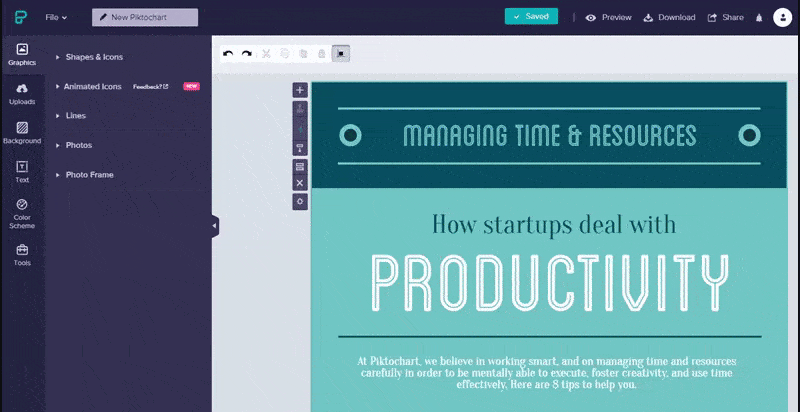The image size is (800, 412).
Task: Download the infographic
Action: pos(669,17)
